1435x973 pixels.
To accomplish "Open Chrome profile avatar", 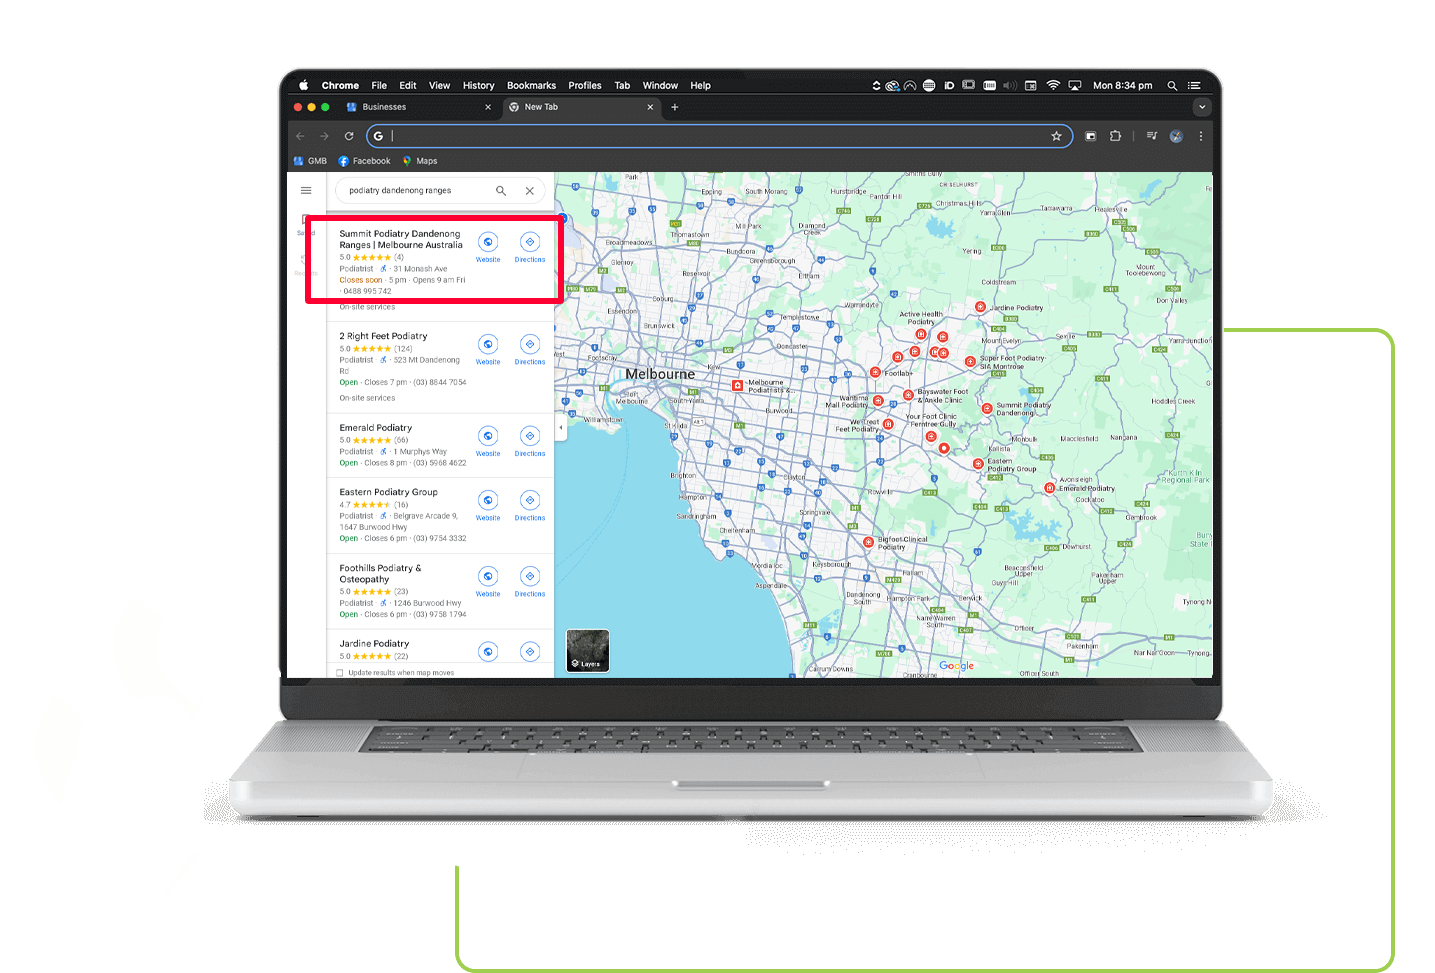I will (x=1176, y=136).
